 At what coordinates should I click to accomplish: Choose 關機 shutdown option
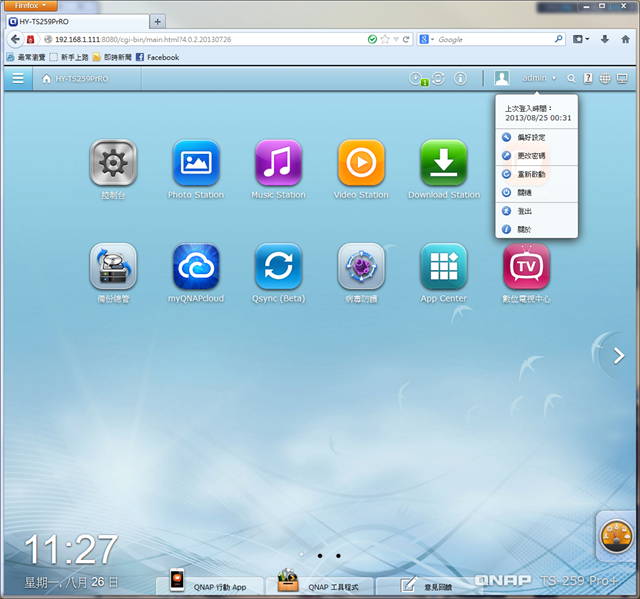(x=536, y=193)
